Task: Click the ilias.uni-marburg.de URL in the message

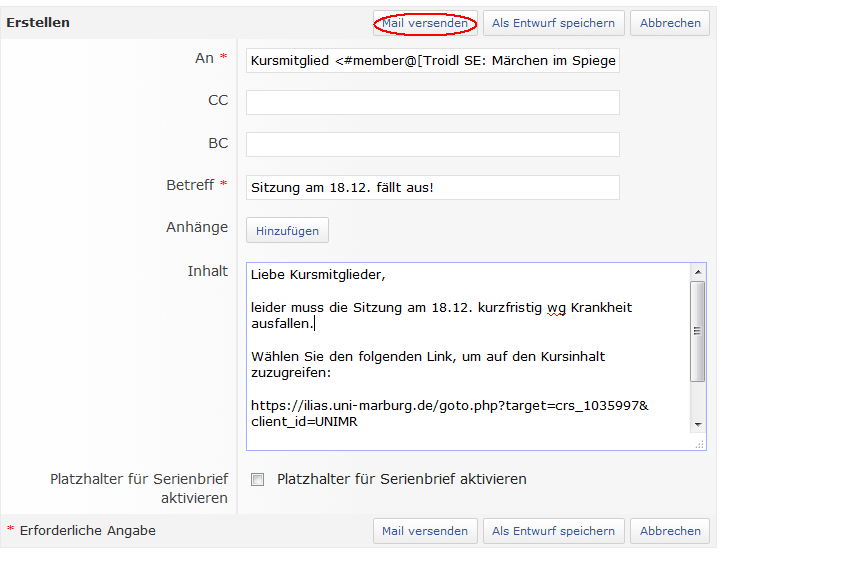Action: click(x=449, y=405)
